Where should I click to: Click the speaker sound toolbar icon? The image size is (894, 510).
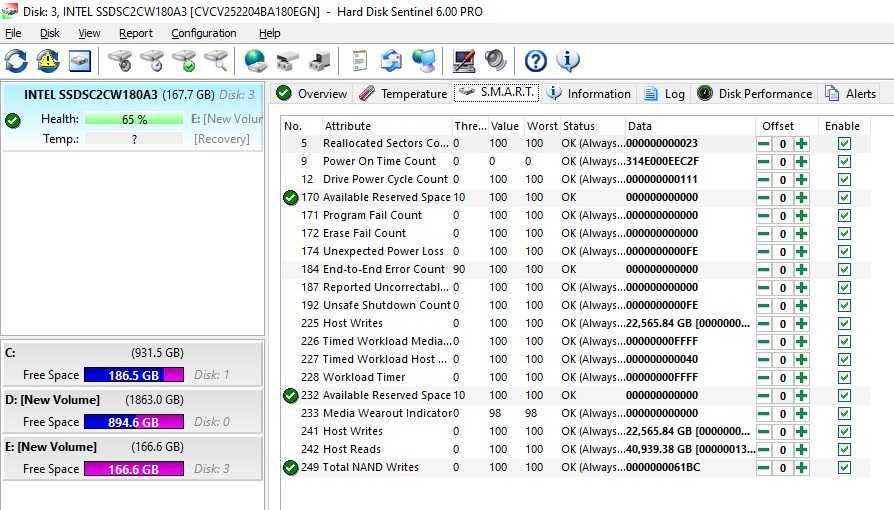(x=495, y=60)
